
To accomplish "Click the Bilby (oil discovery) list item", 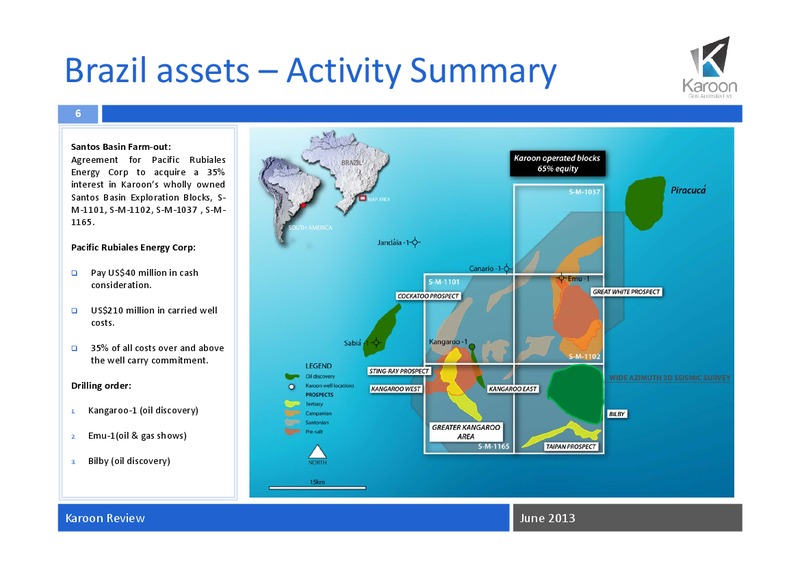I will pos(129,461).
